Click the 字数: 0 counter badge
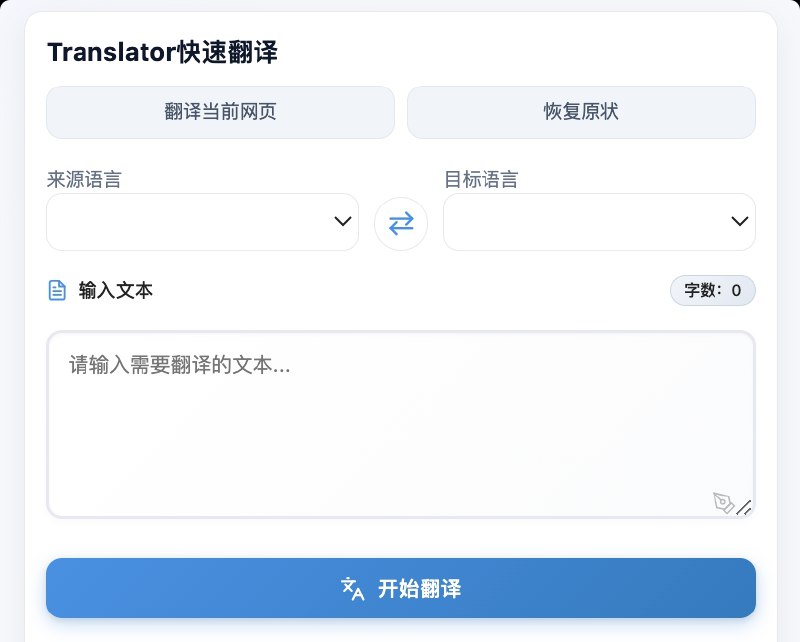 click(x=713, y=290)
